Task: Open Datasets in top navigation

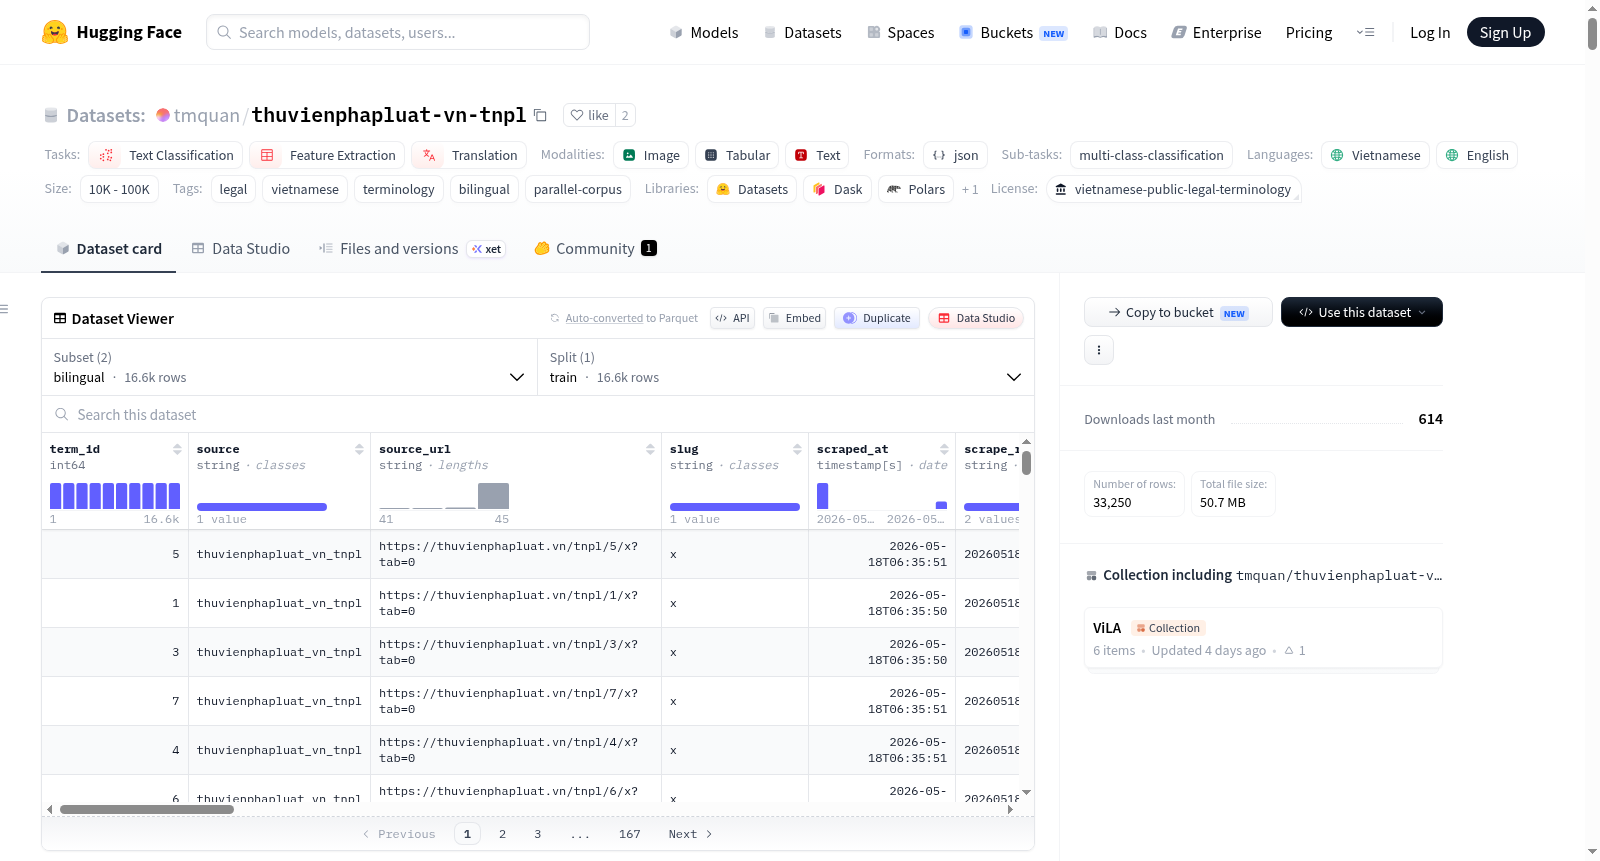Action: (x=802, y=32)
